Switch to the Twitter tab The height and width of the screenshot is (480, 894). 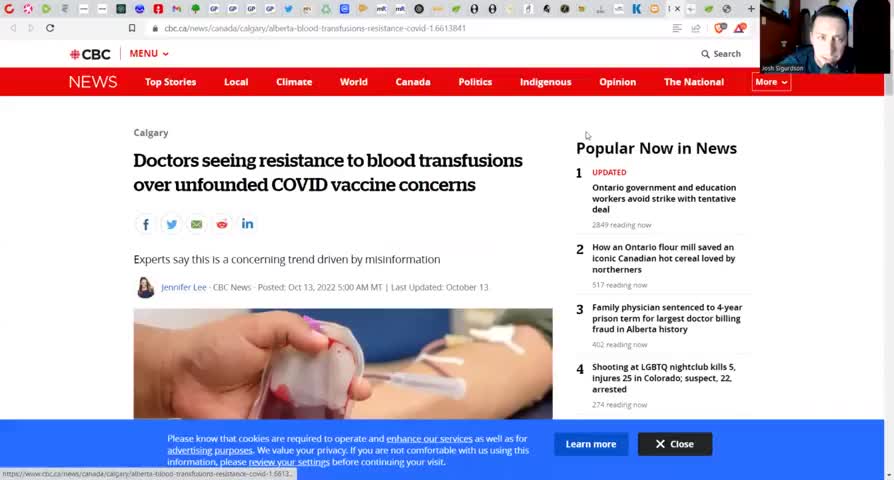[x=288, y=9]
